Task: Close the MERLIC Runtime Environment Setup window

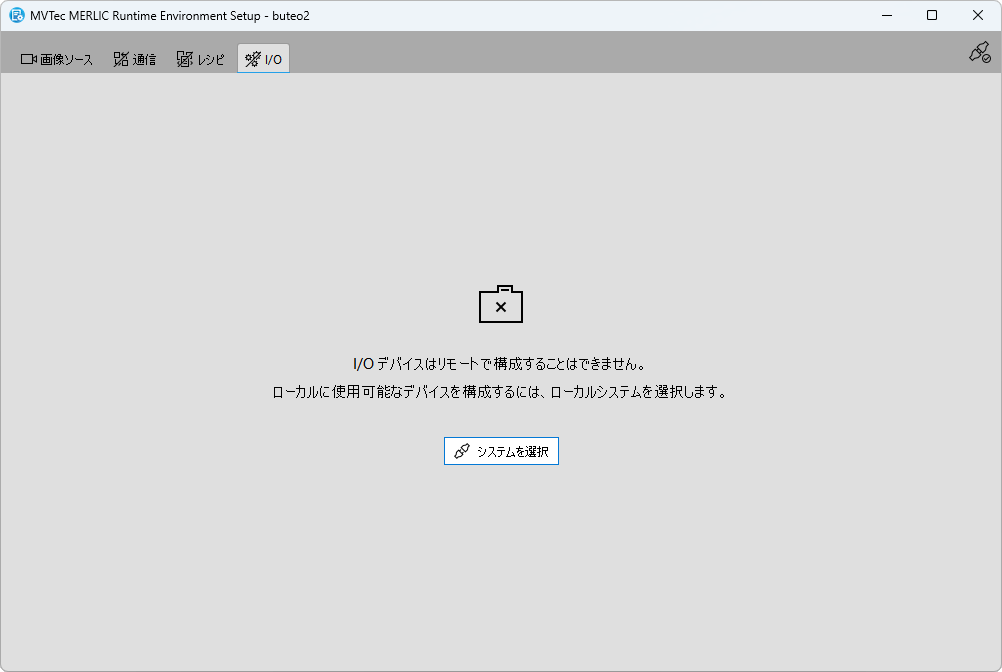Action: click(x=978, y=15)
